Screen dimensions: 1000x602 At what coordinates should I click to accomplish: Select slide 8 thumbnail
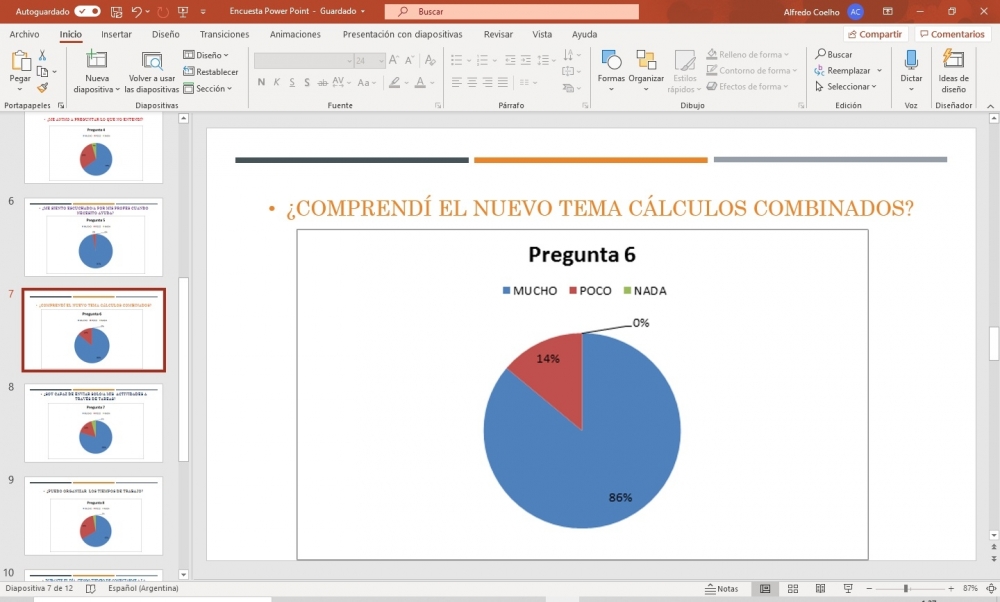[94, 423]
